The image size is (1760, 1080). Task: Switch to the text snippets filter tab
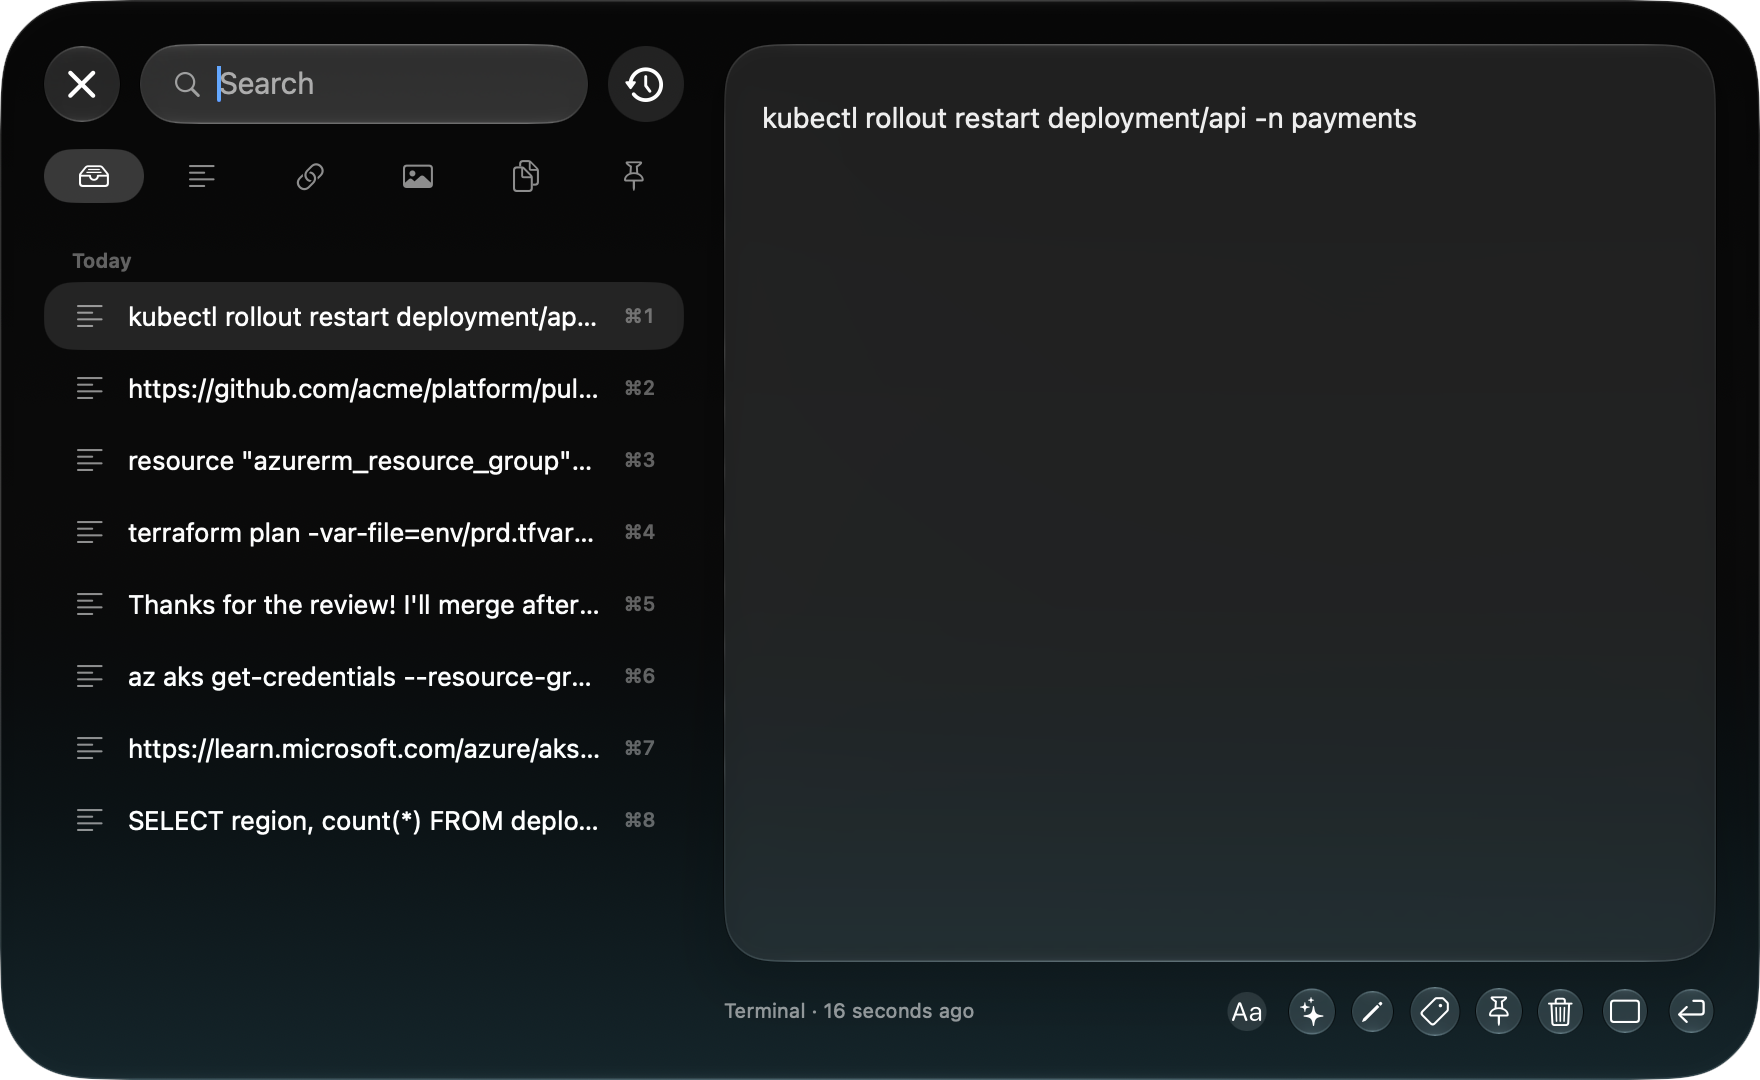[x=202, y=176]
